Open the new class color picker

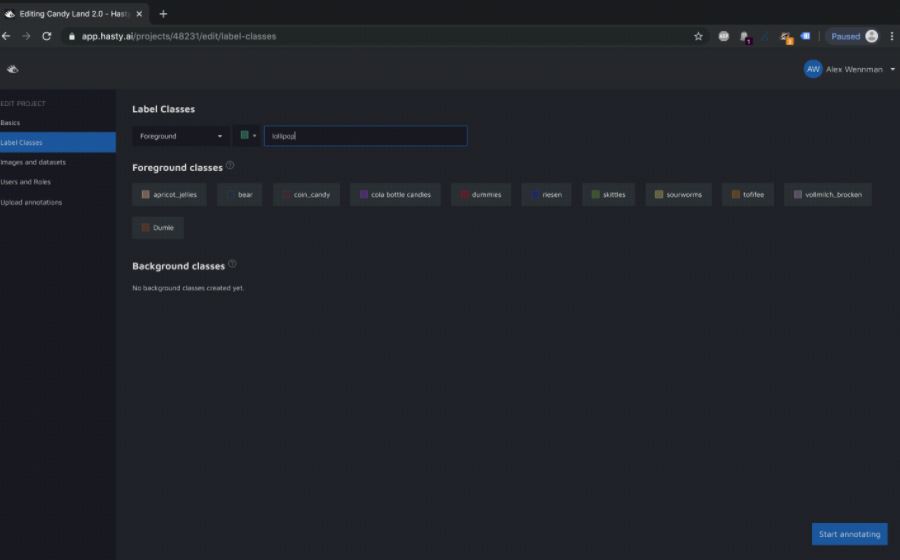coord(247,135)
